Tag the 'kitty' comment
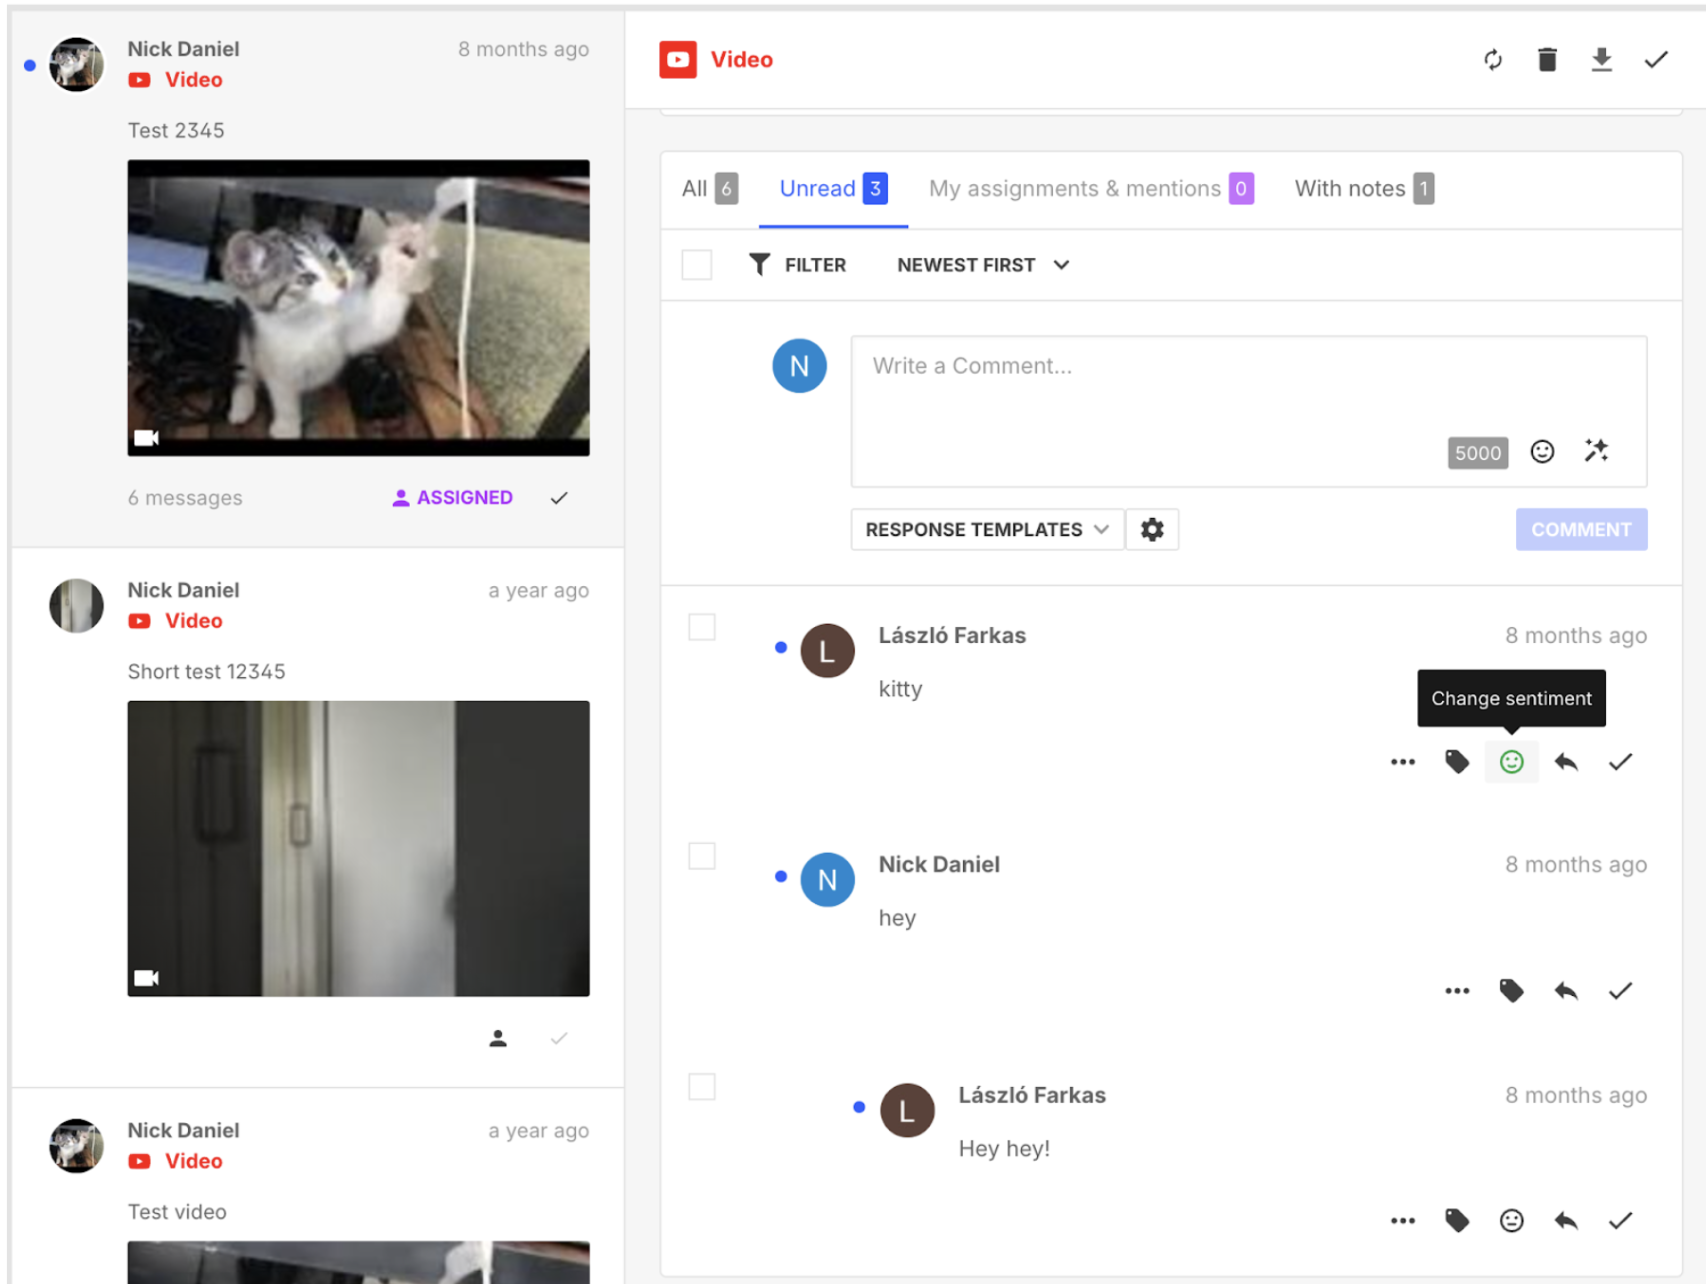The width and height of the screenshot is (1706, 1284). (1457, 762)
